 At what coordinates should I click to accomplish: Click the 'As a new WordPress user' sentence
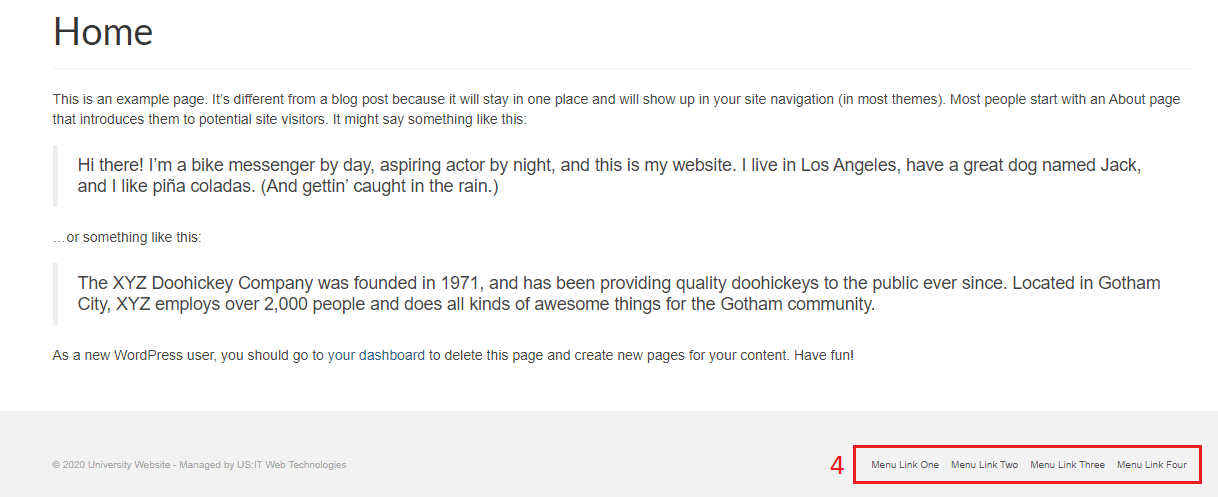point(453,355)
